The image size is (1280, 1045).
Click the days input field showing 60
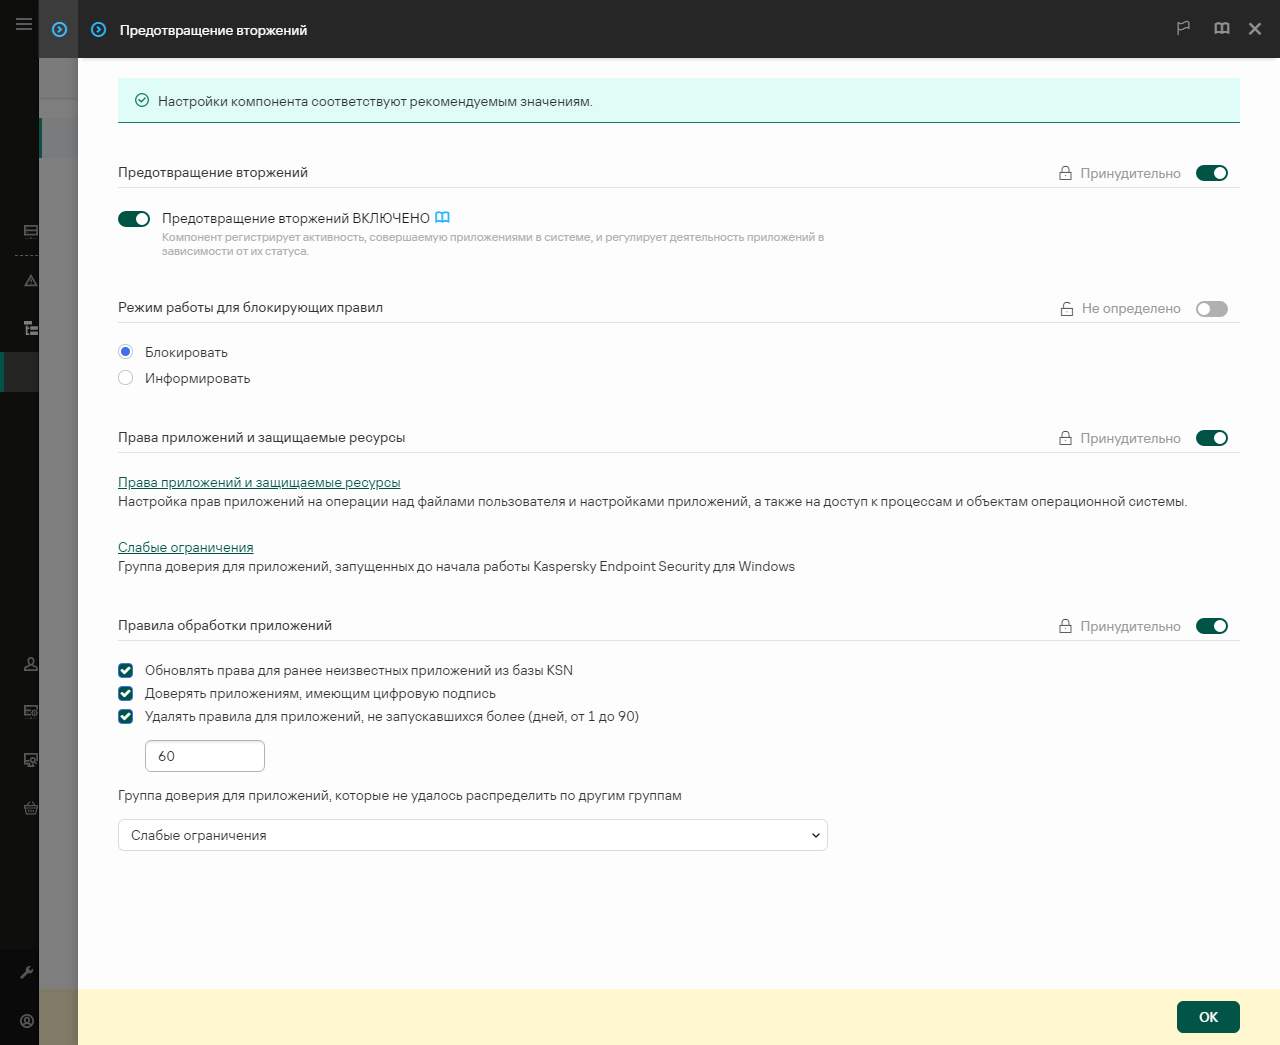coord(205,756)
